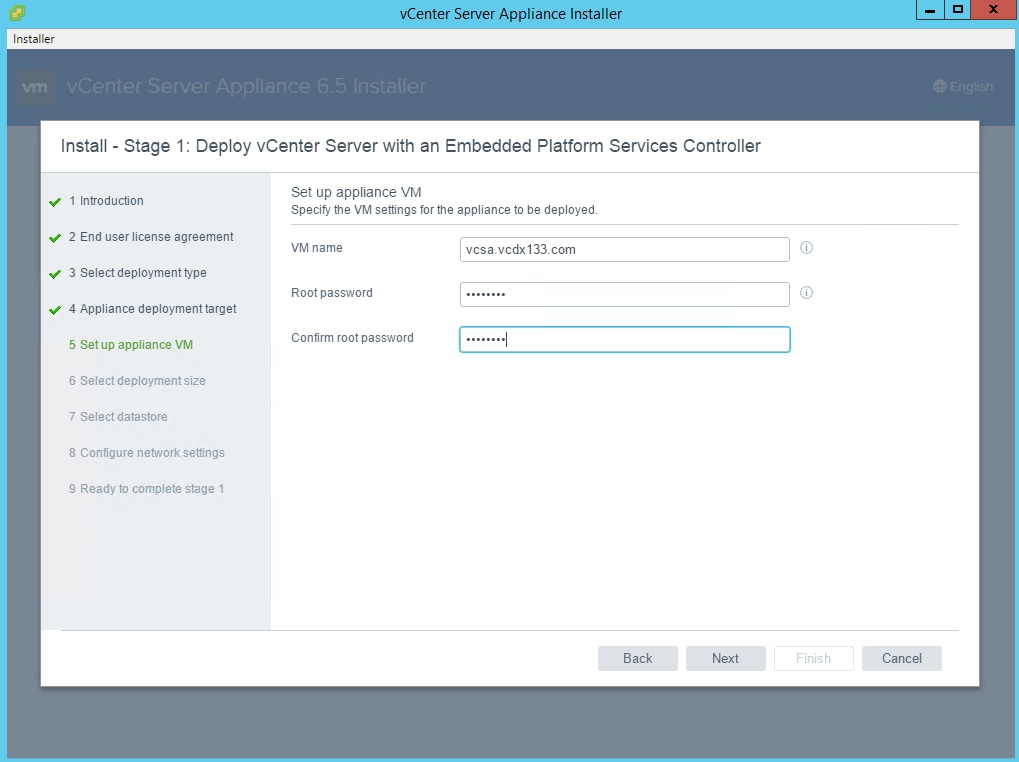Click into the Root password field
The height and width of the screenshot is (762, 1019).
click(624, 294)
